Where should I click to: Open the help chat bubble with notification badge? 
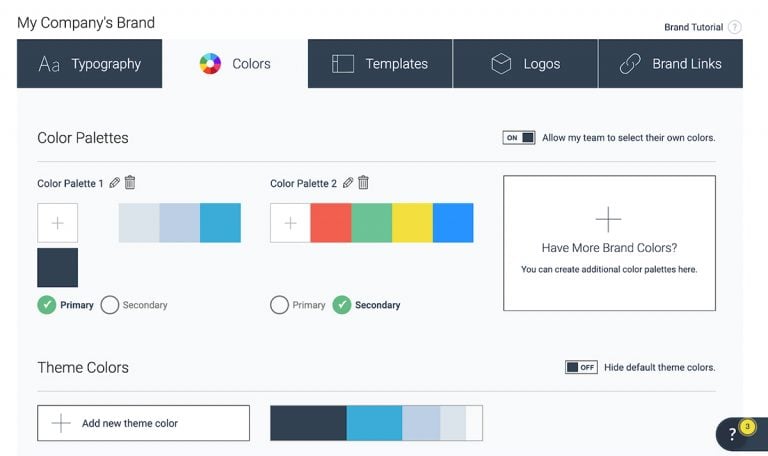click(738, 433)
